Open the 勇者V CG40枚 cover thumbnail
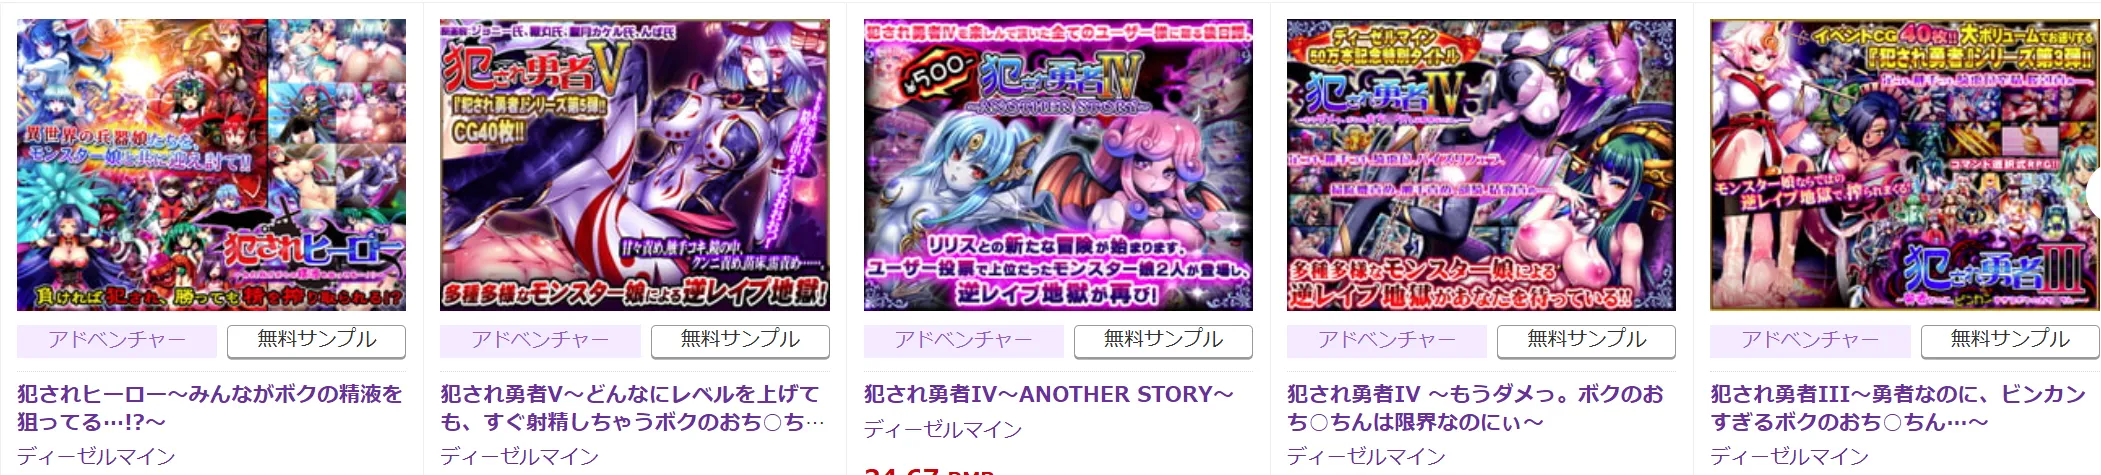 coord(635,165)
